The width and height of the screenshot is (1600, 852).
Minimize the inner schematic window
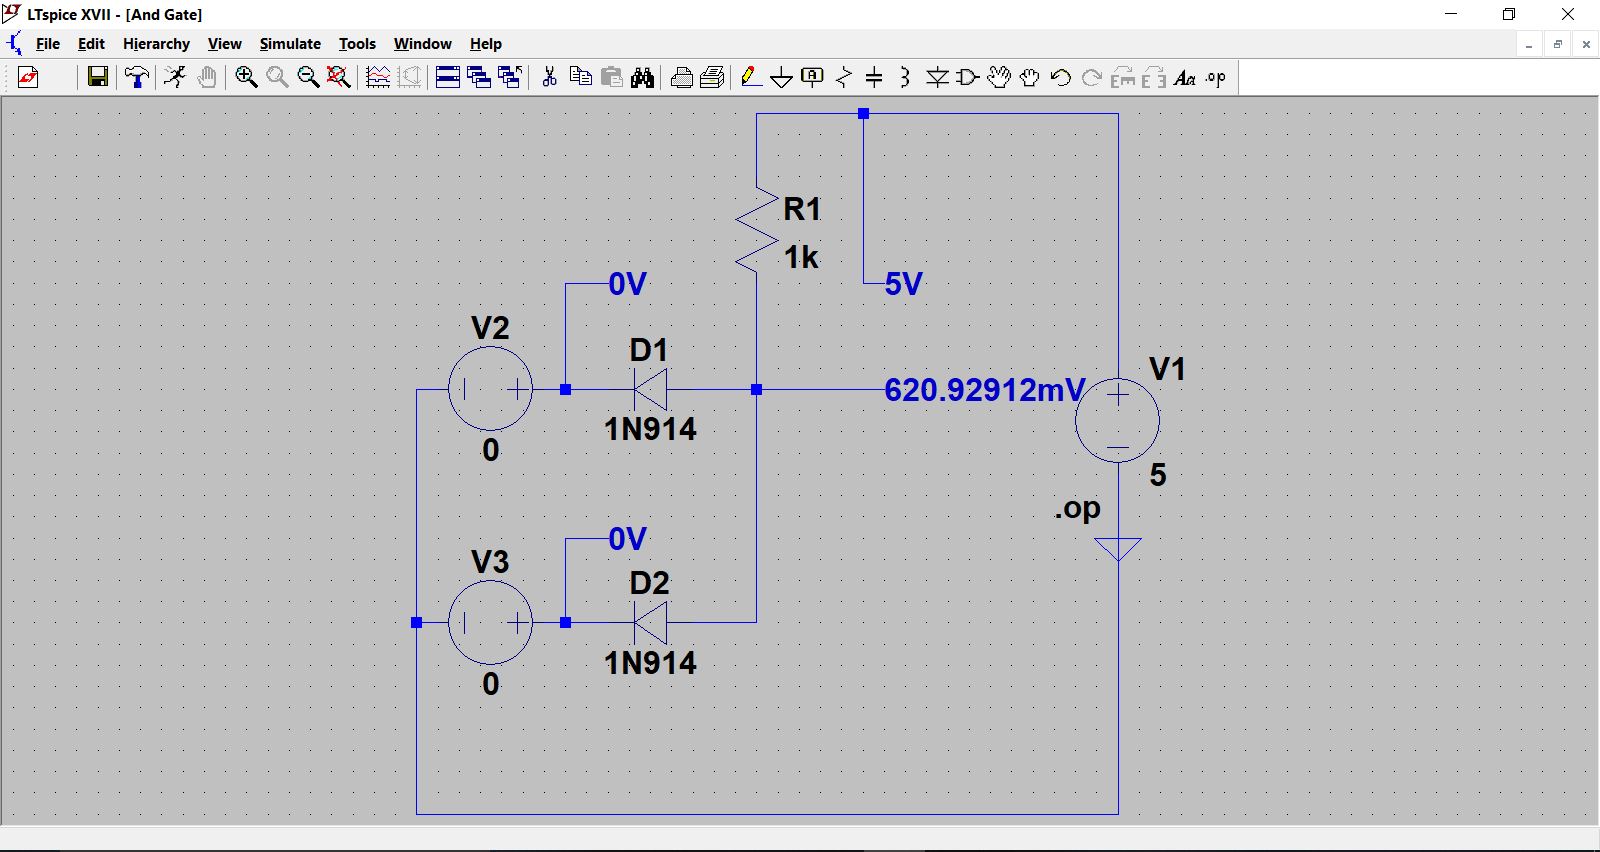point(1529,44)
